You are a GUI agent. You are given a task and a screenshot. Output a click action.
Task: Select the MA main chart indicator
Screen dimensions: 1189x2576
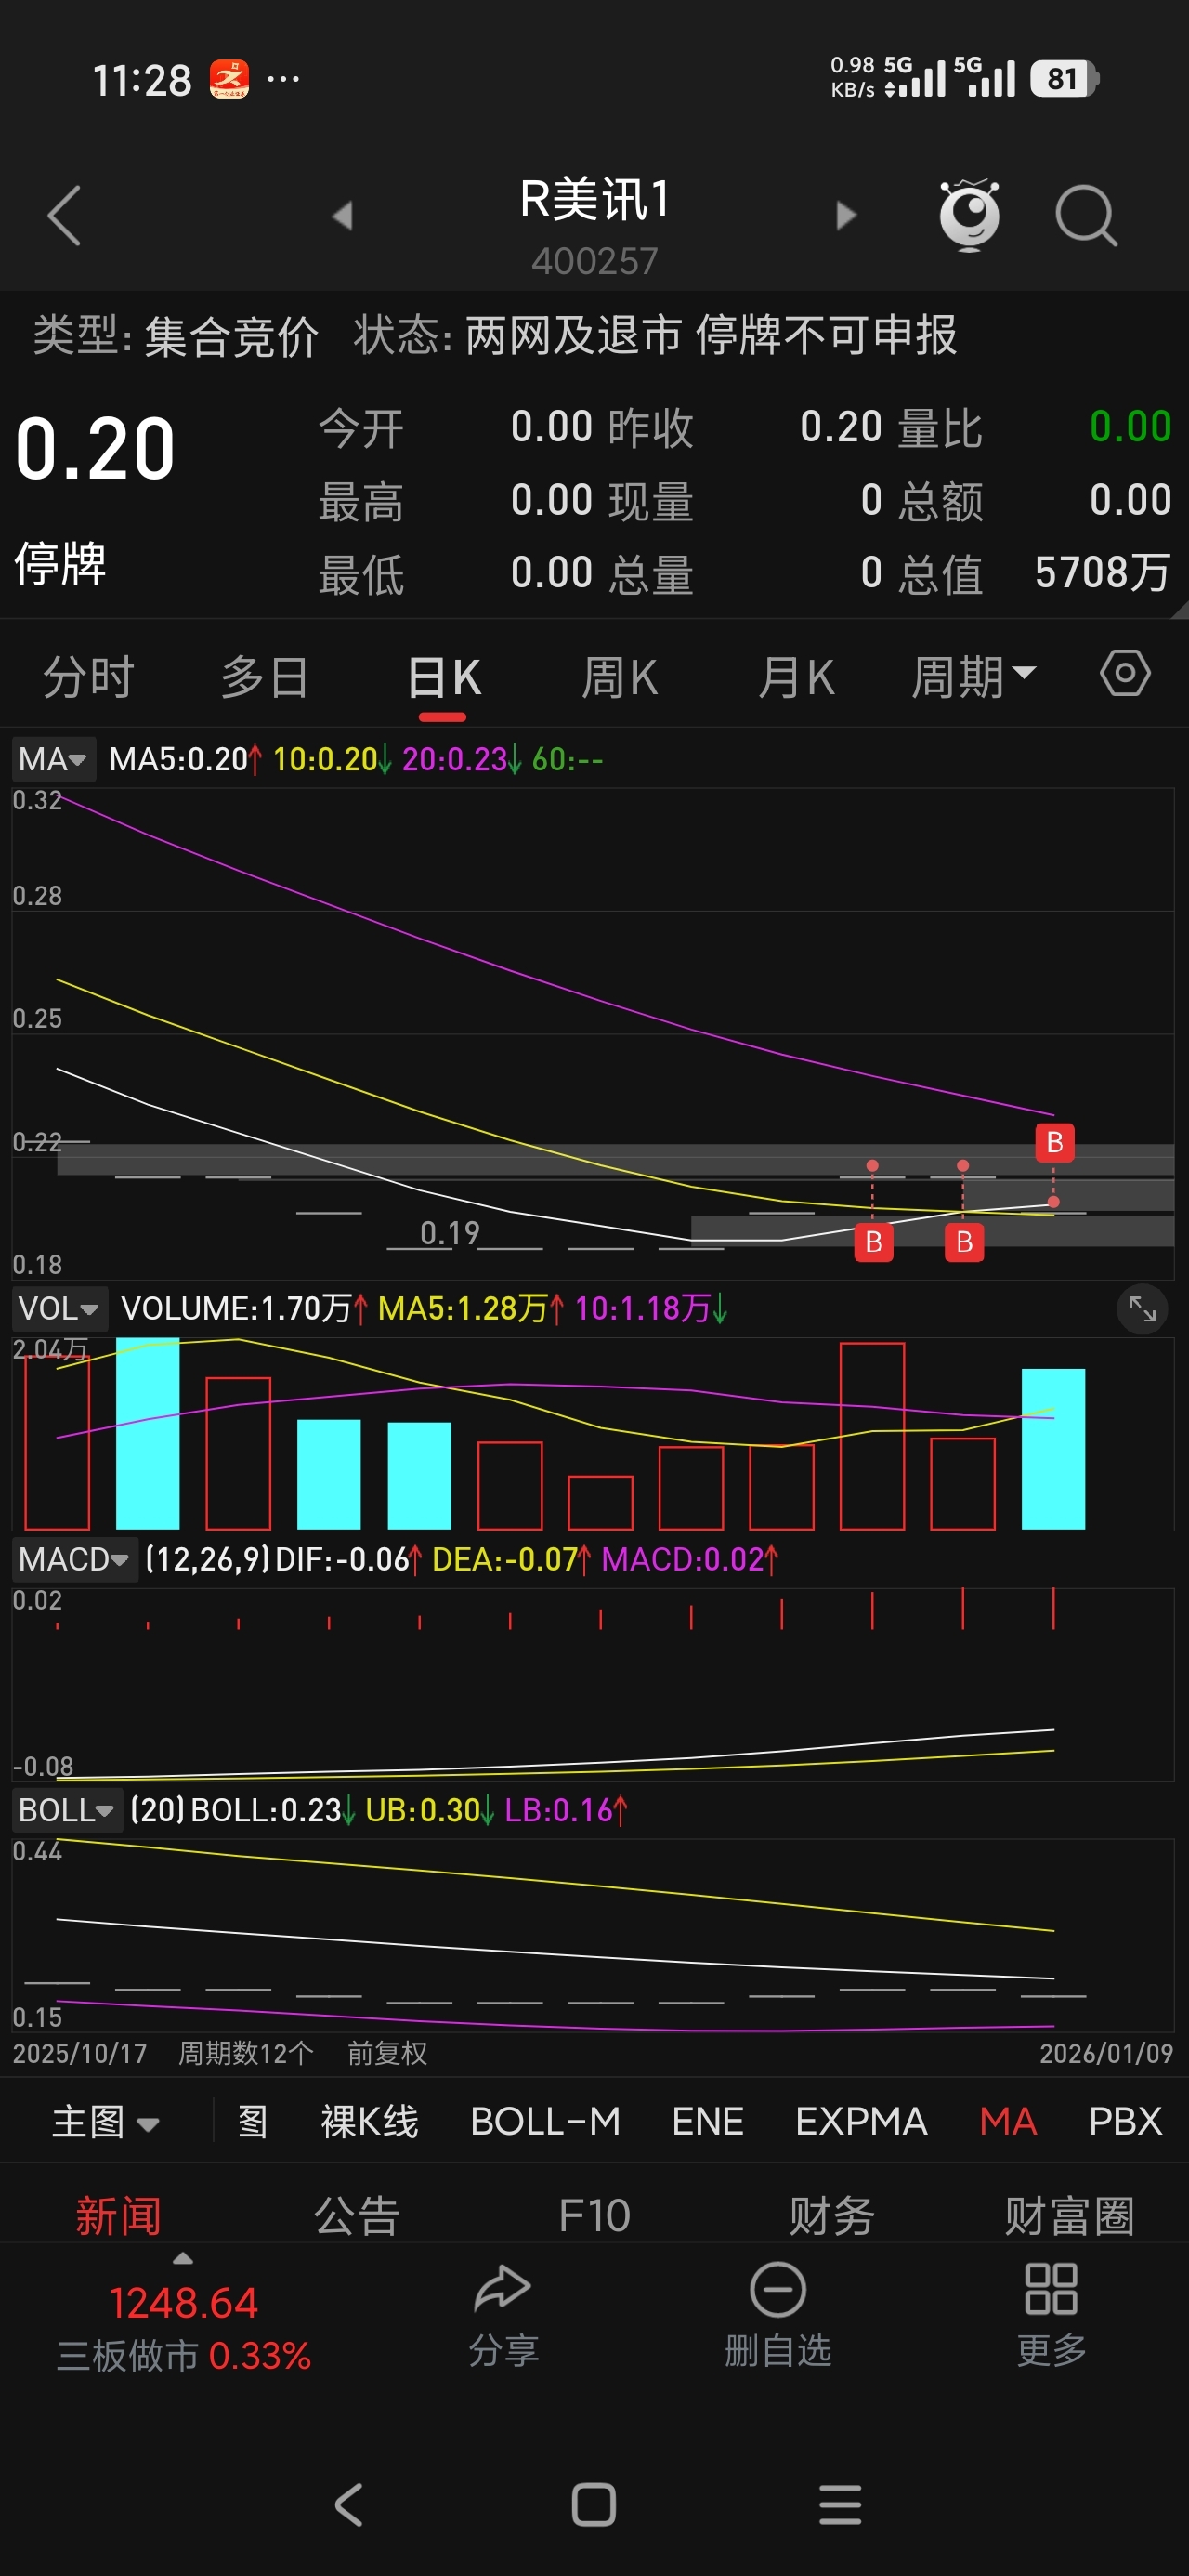pyautogui.click(x=1008, y=2121)
